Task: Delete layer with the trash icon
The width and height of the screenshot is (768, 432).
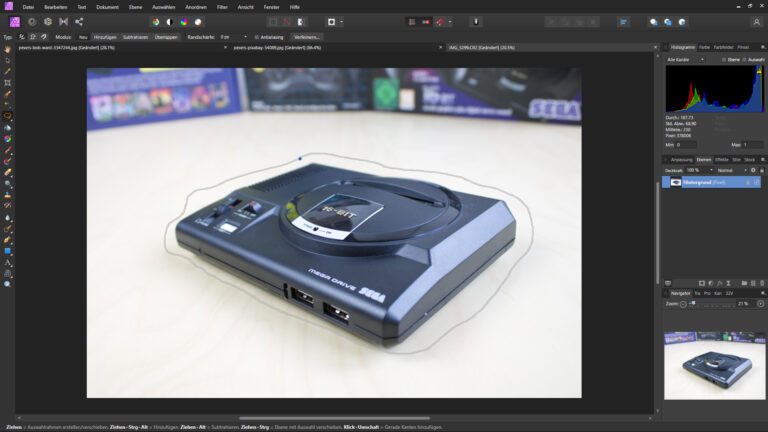Action: pos(762,283)
